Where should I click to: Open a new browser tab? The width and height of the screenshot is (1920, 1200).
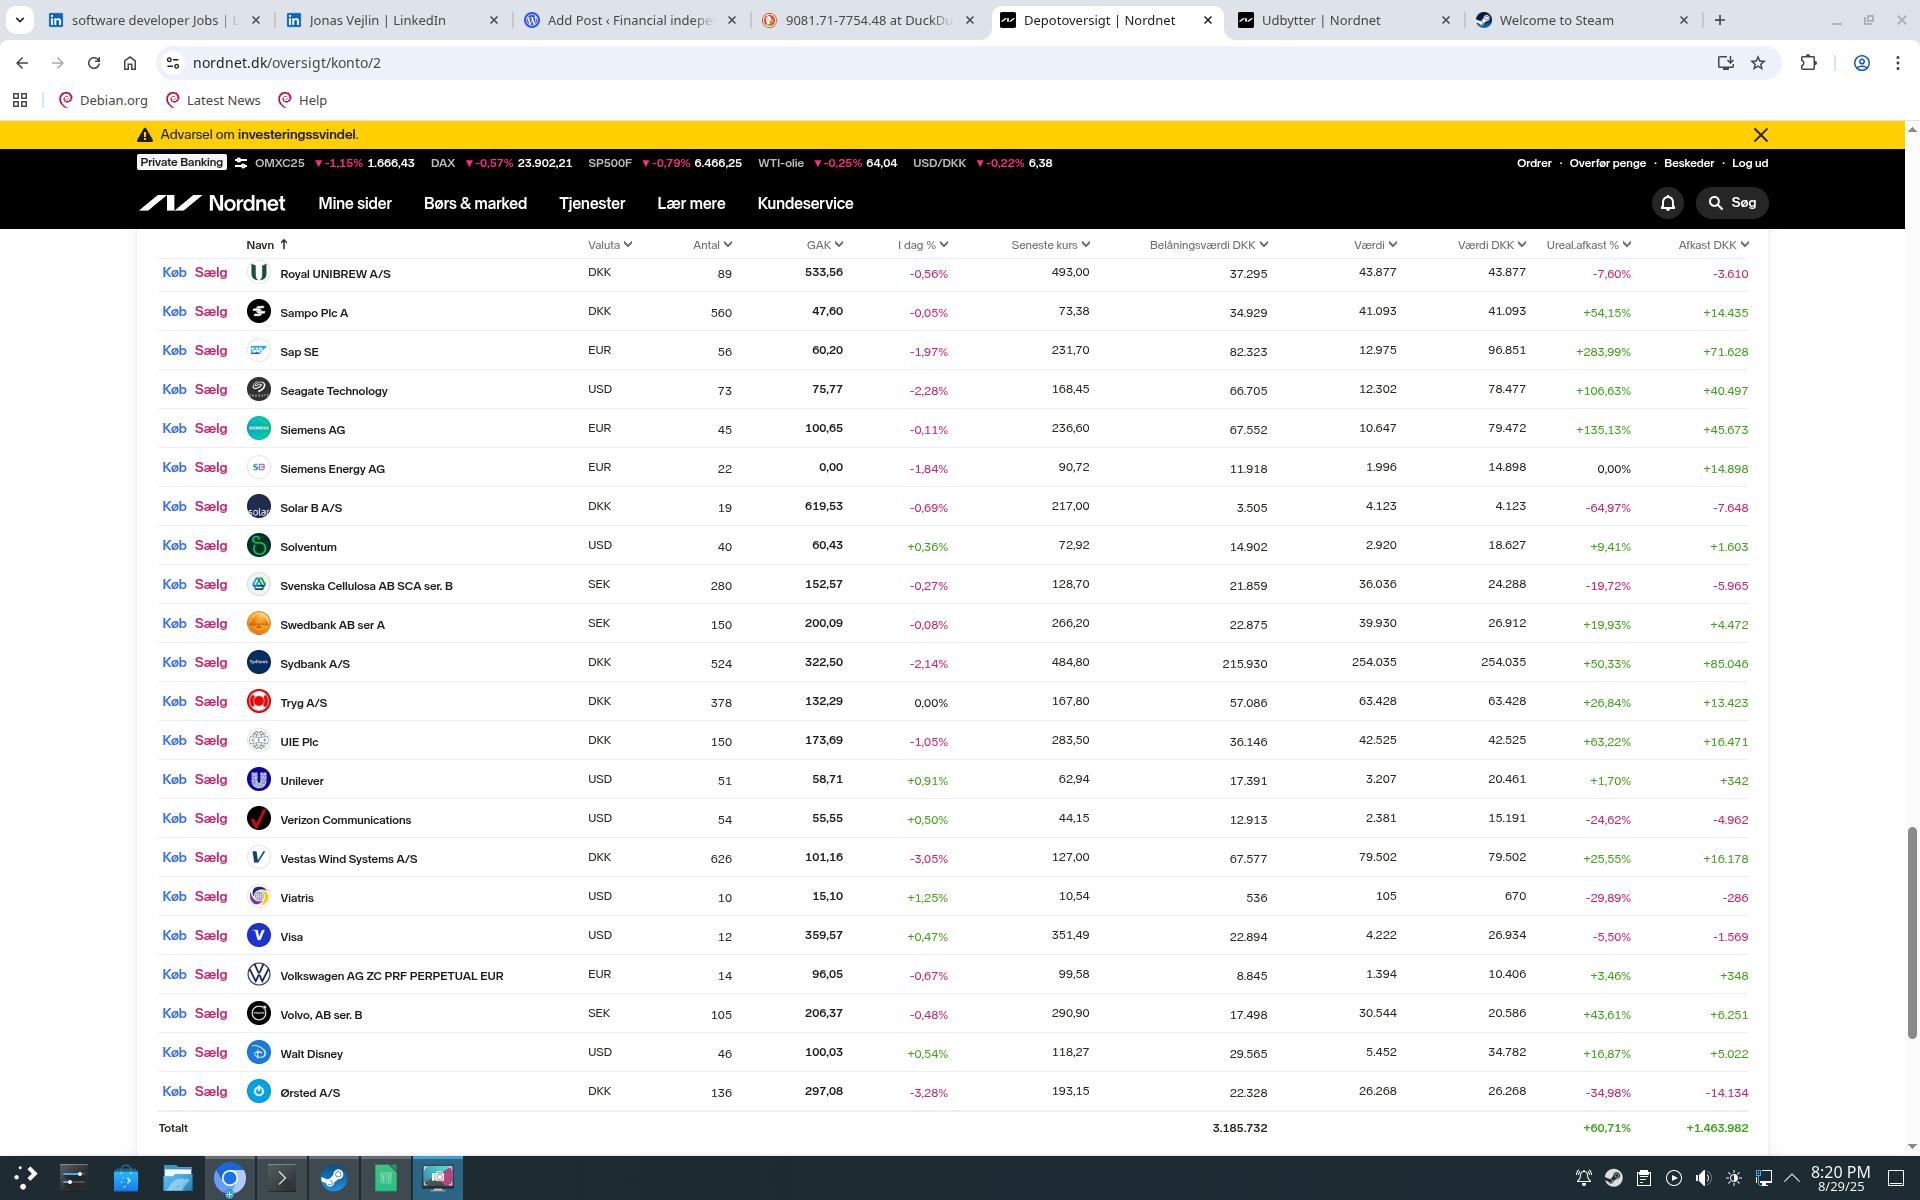pos(1720,20)
